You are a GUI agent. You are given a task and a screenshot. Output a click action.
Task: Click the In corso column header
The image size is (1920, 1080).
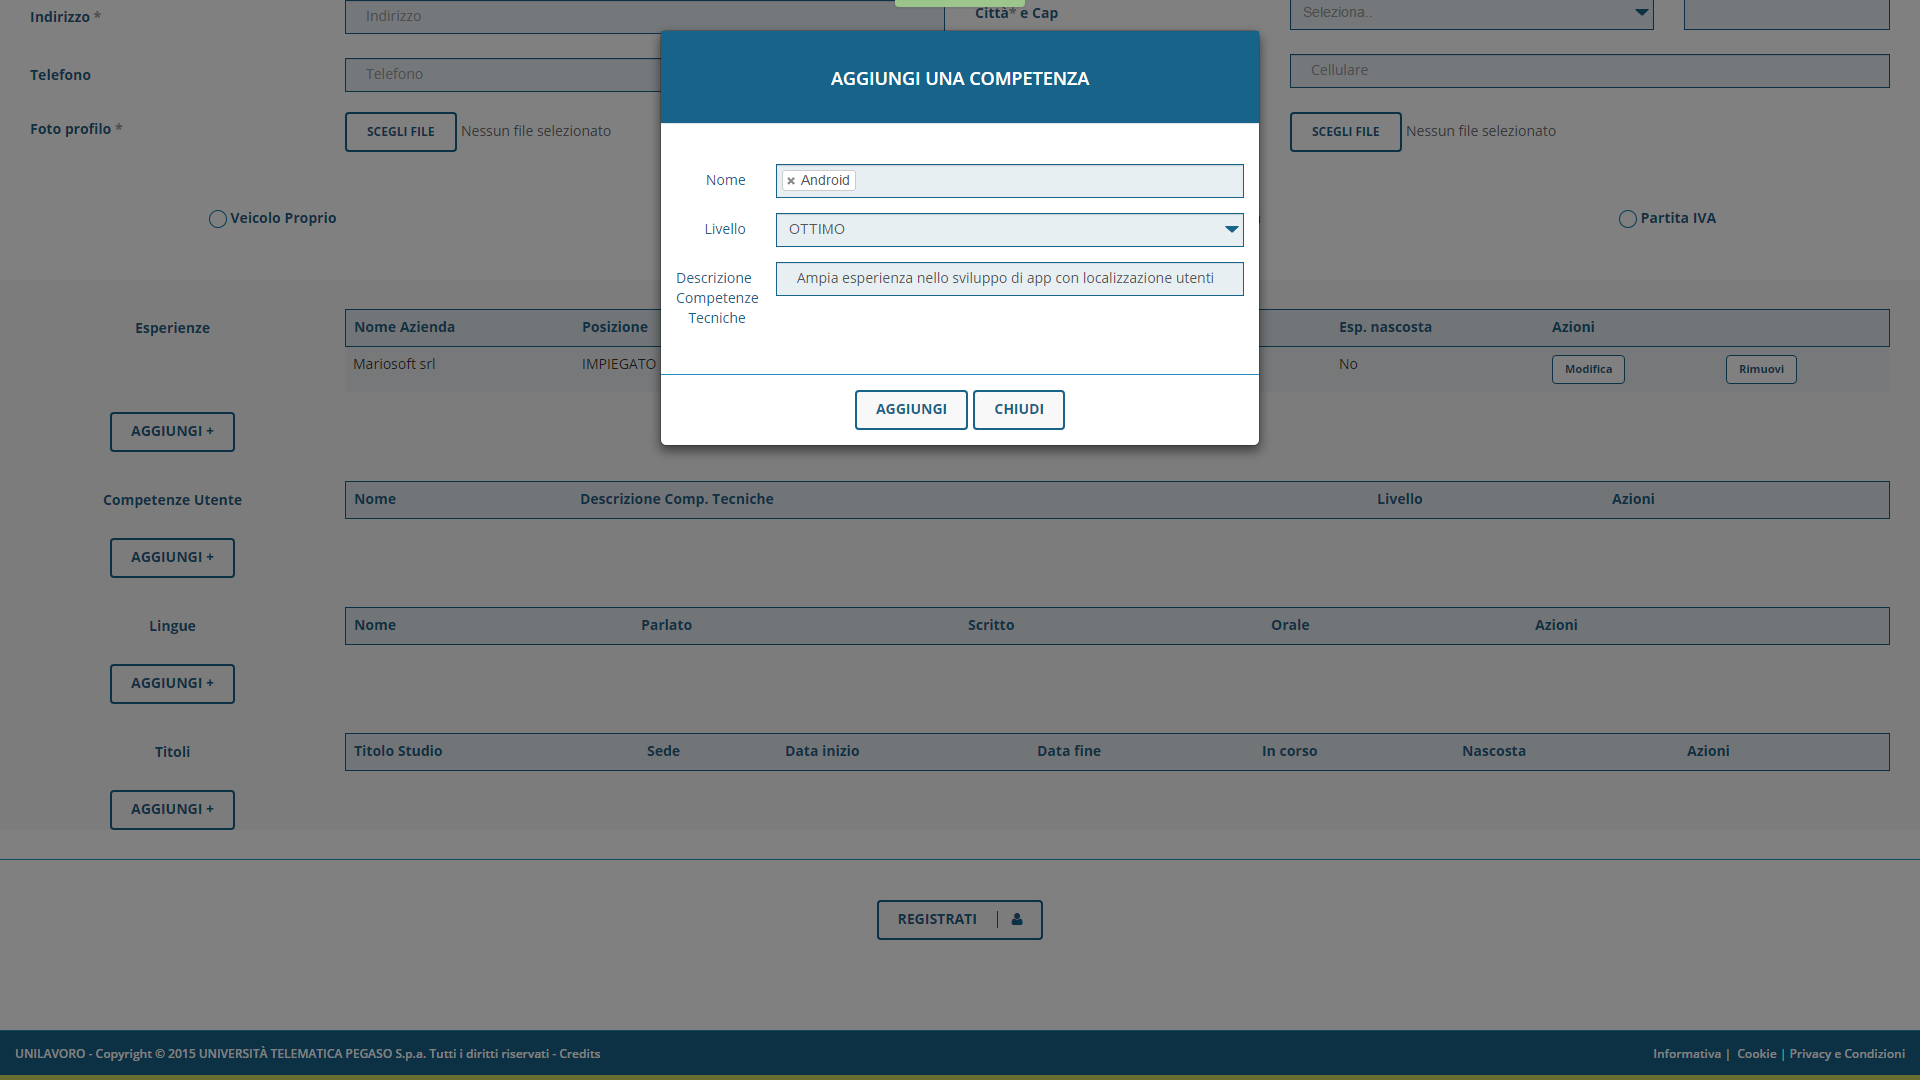click(x=1289, y=752)
